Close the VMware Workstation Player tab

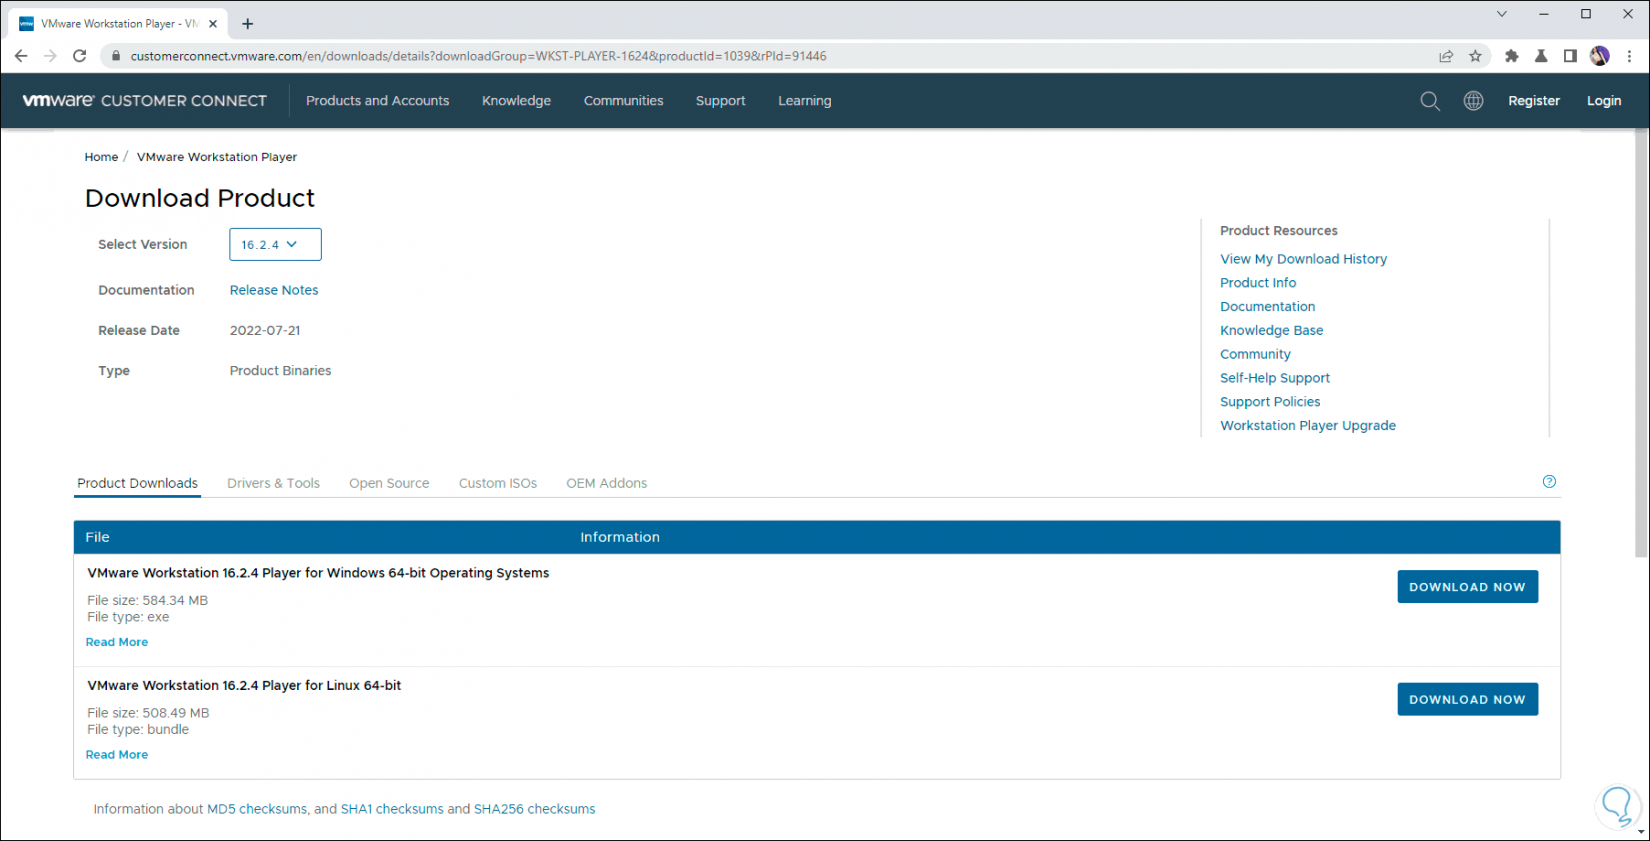(x=213, y=24)
